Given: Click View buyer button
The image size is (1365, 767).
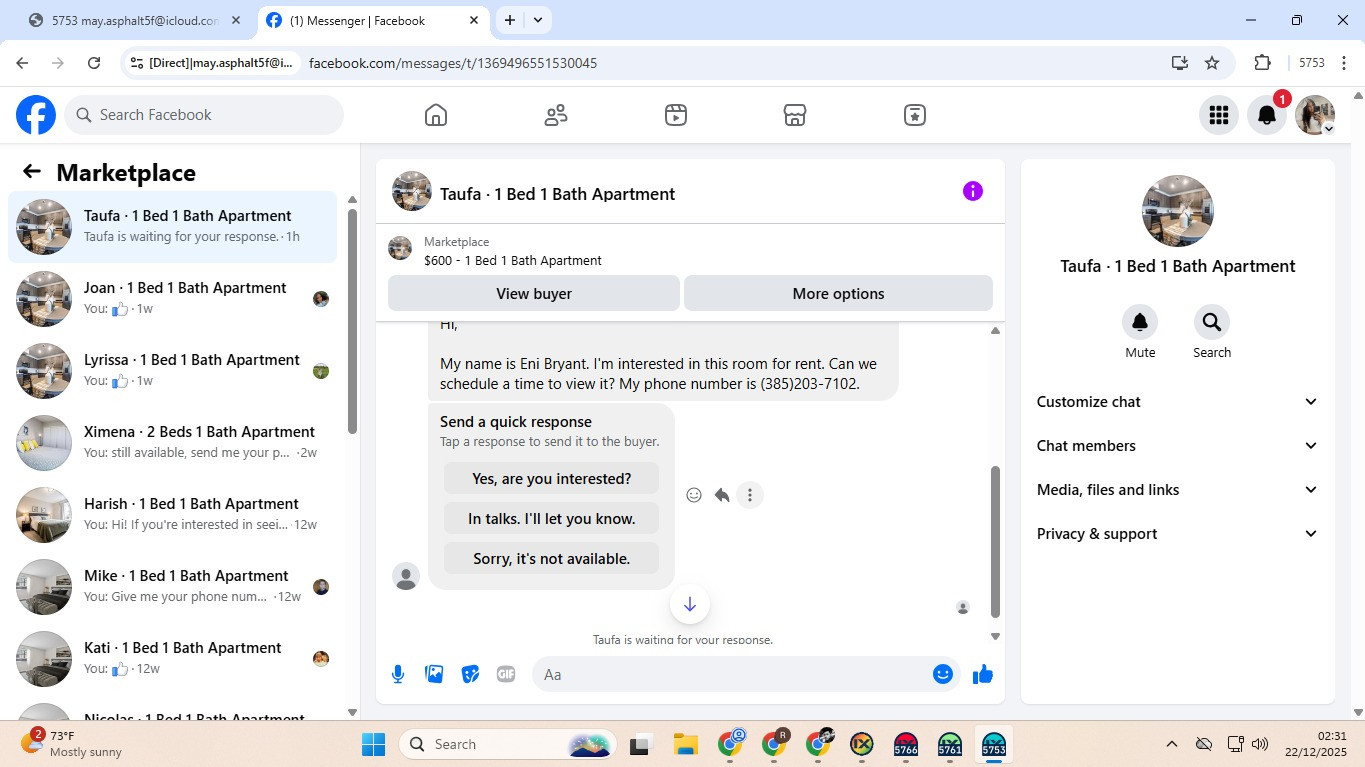Looking at the screenshot, I should click(534, 294).
